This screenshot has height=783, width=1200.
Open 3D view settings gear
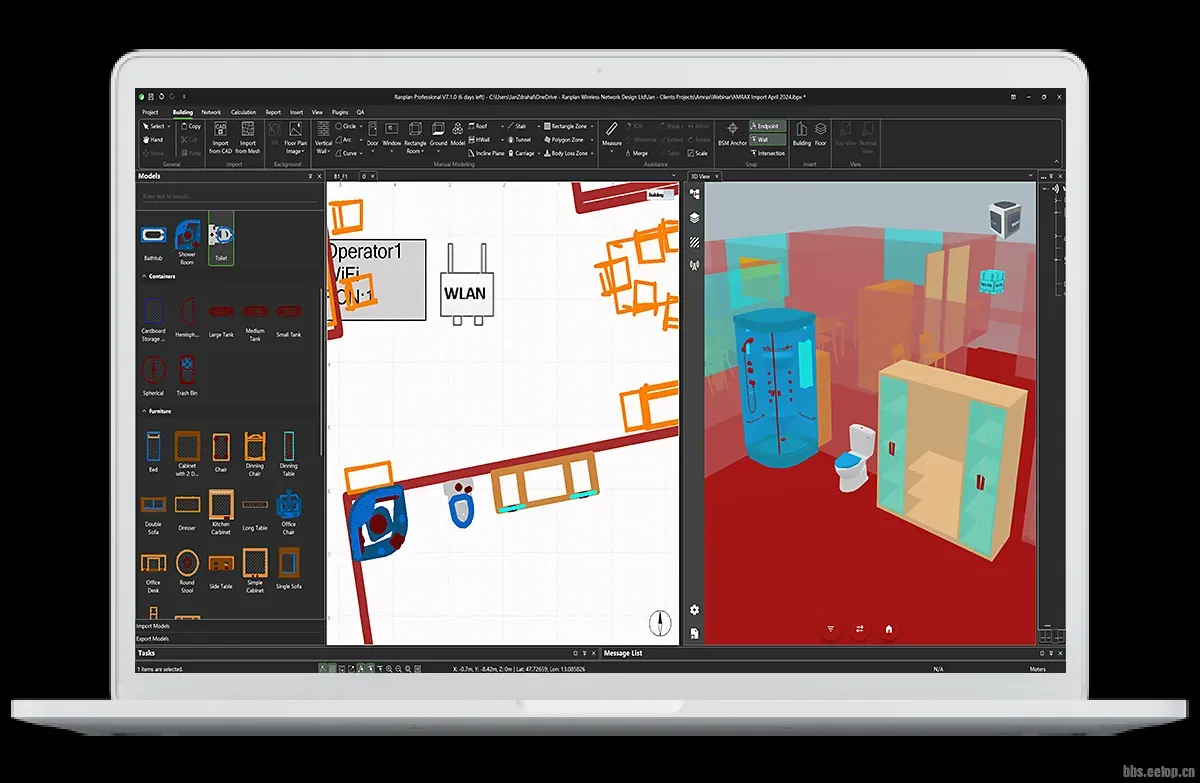pyautogui.click(x=695, y=610)
